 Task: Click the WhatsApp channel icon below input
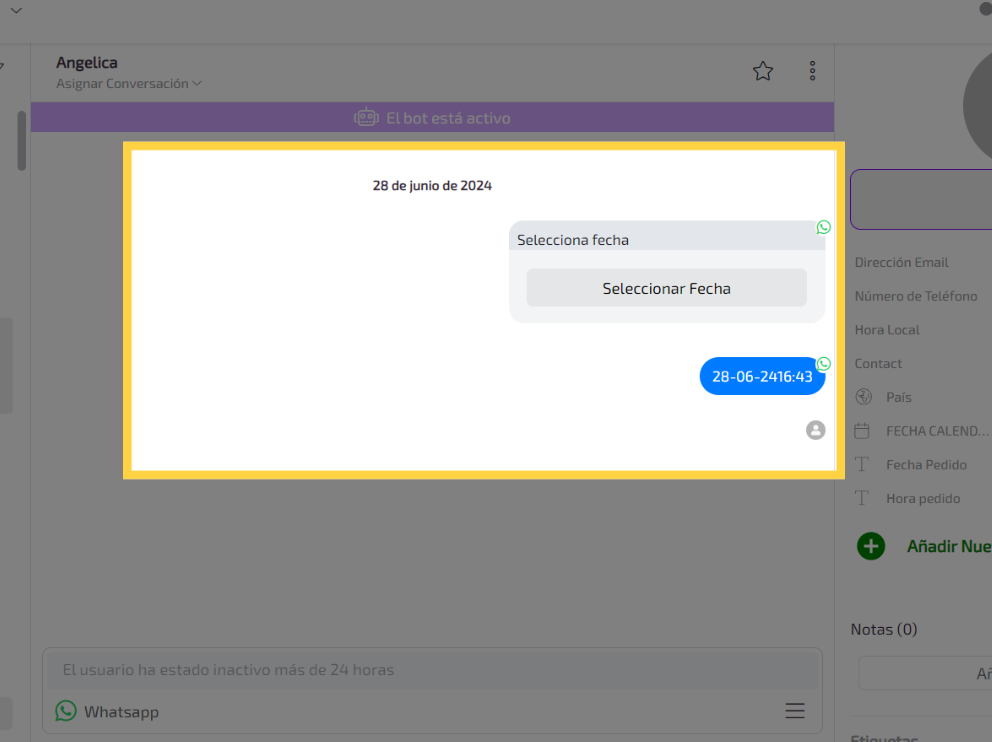pos(66,711)
